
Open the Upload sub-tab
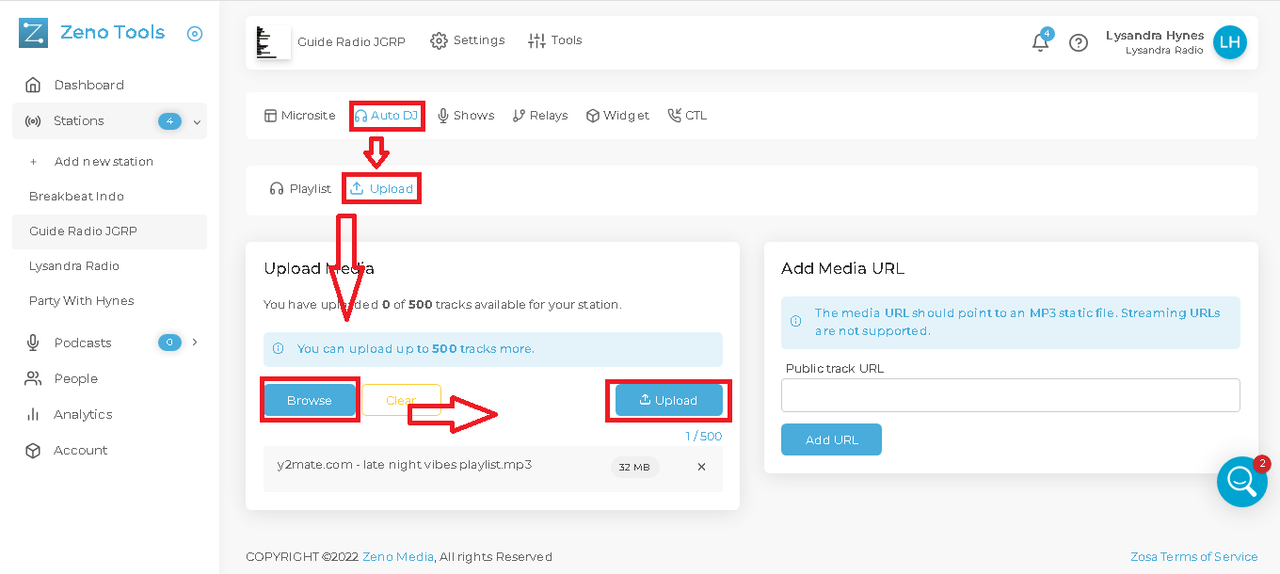click(x=381, y=189)
